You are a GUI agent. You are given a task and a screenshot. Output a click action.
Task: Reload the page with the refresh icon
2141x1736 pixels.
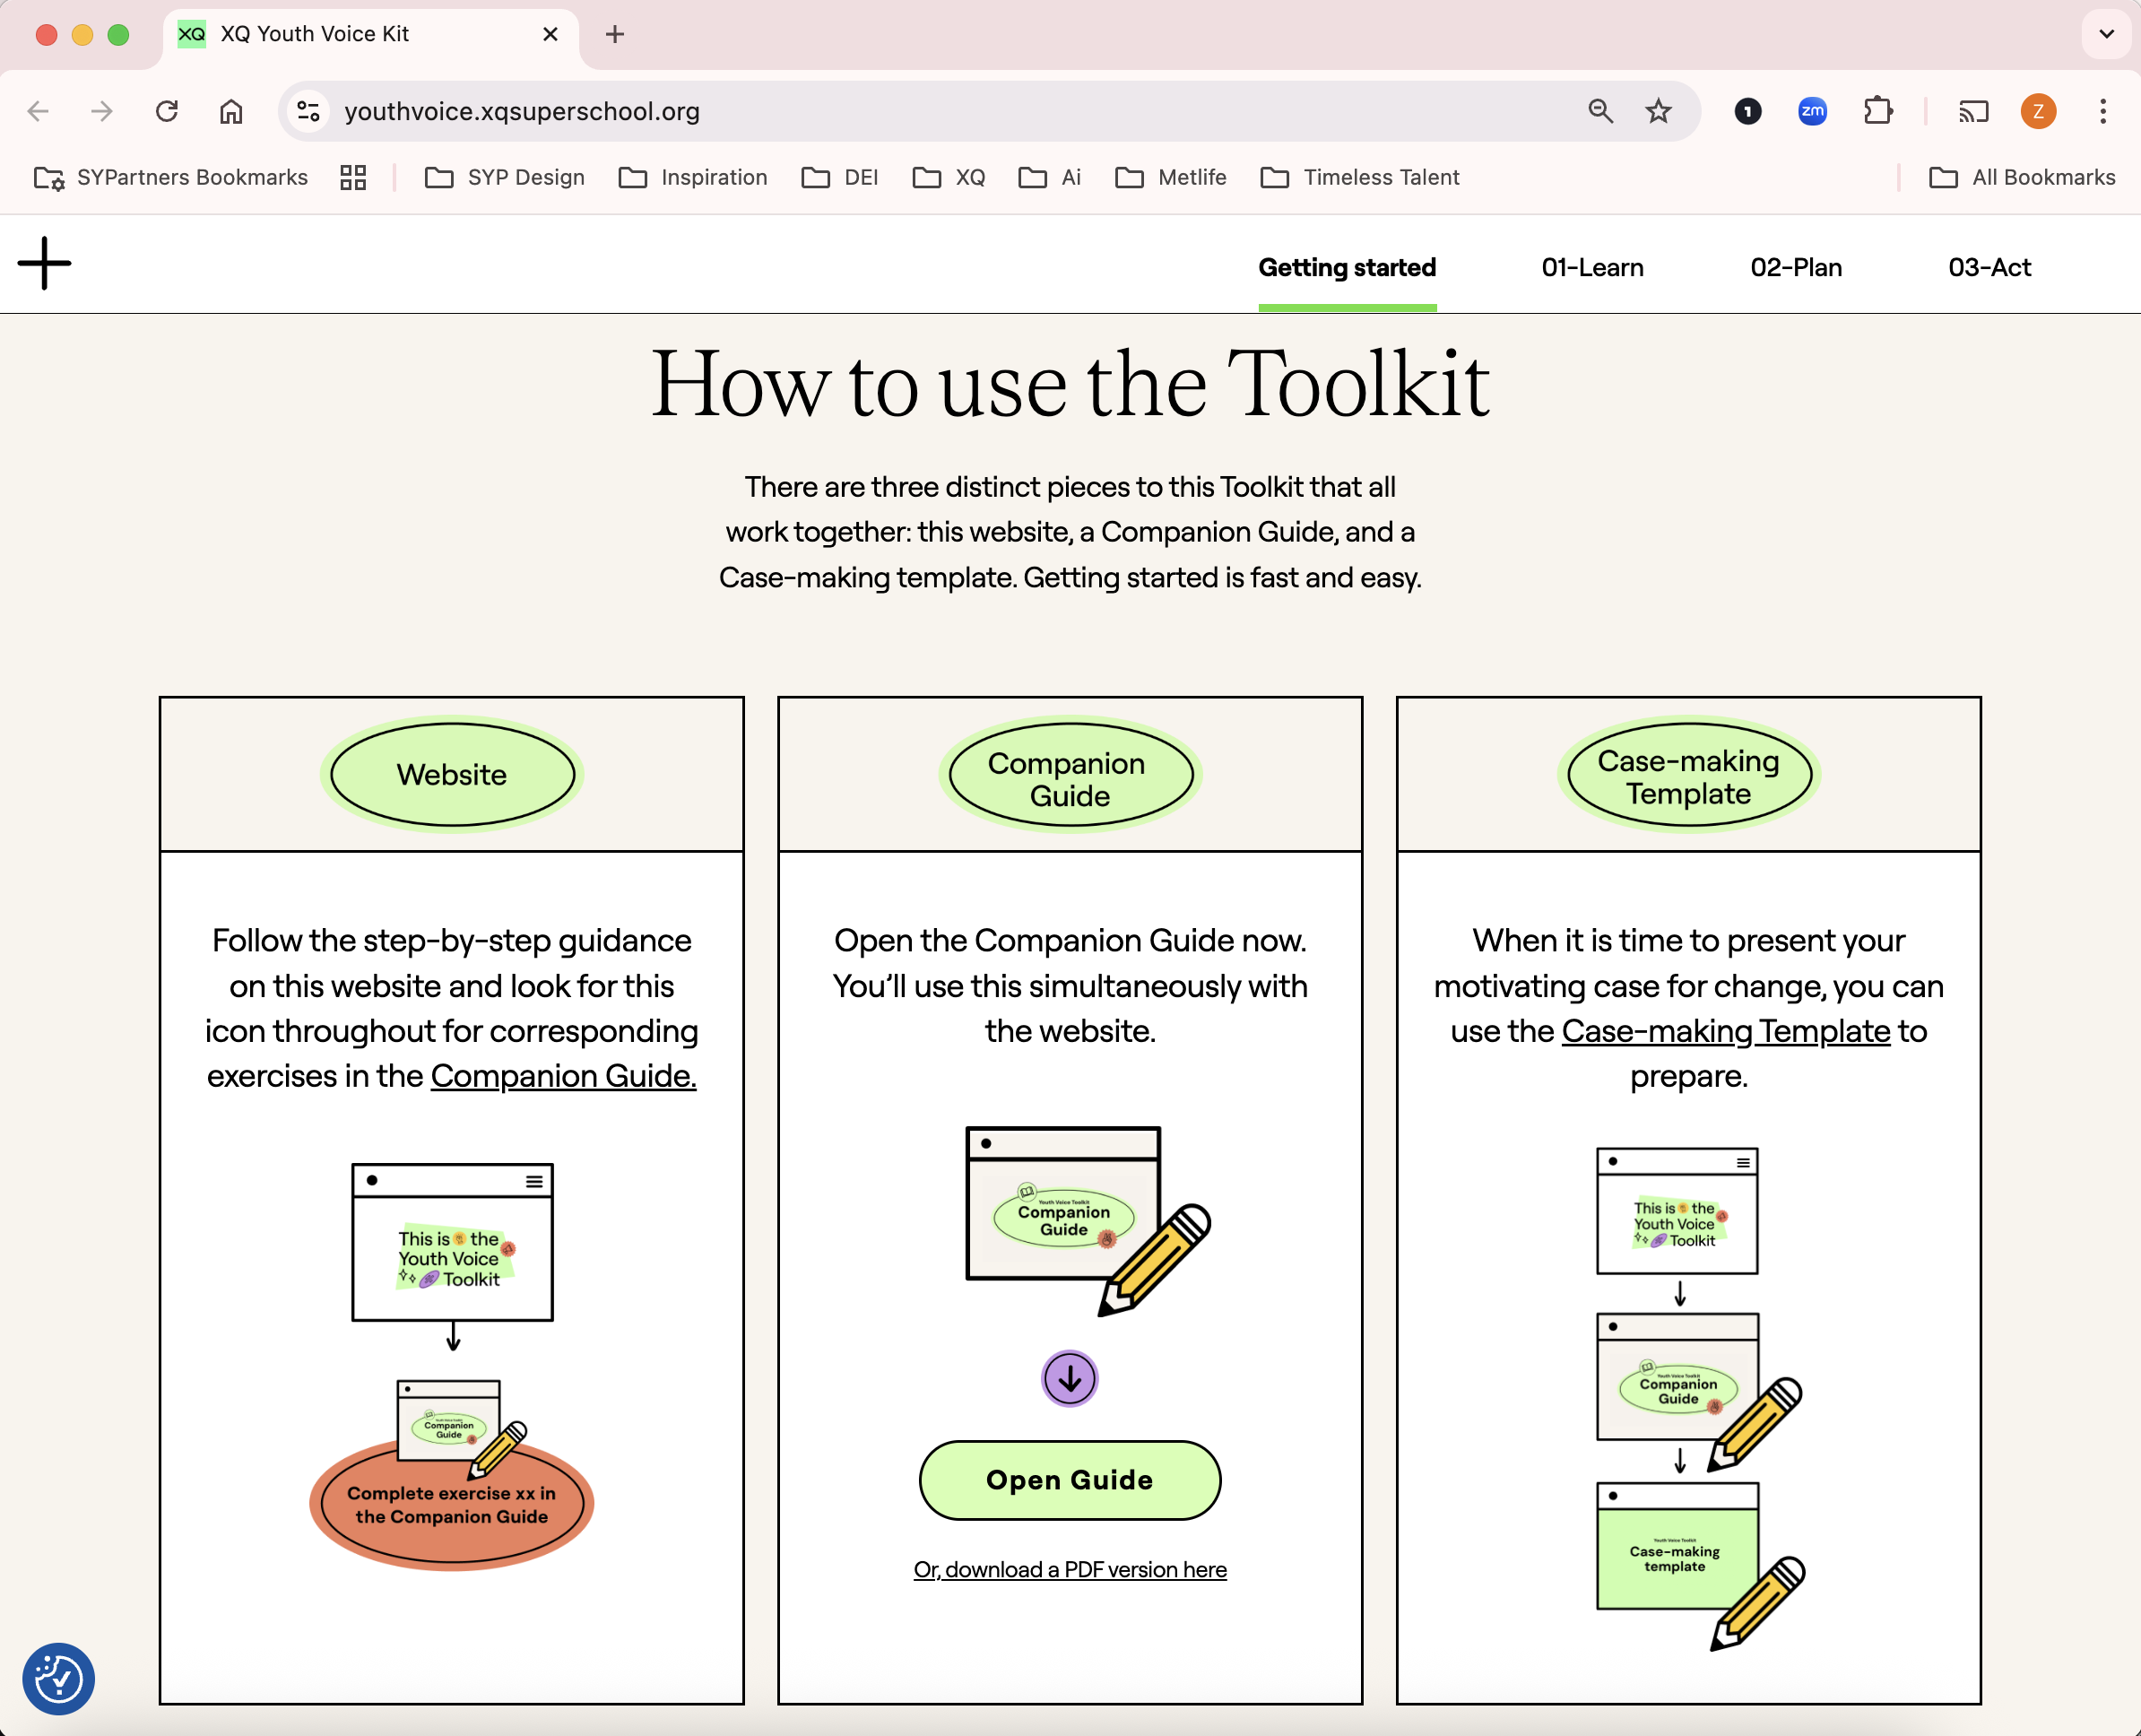(167, 111)
